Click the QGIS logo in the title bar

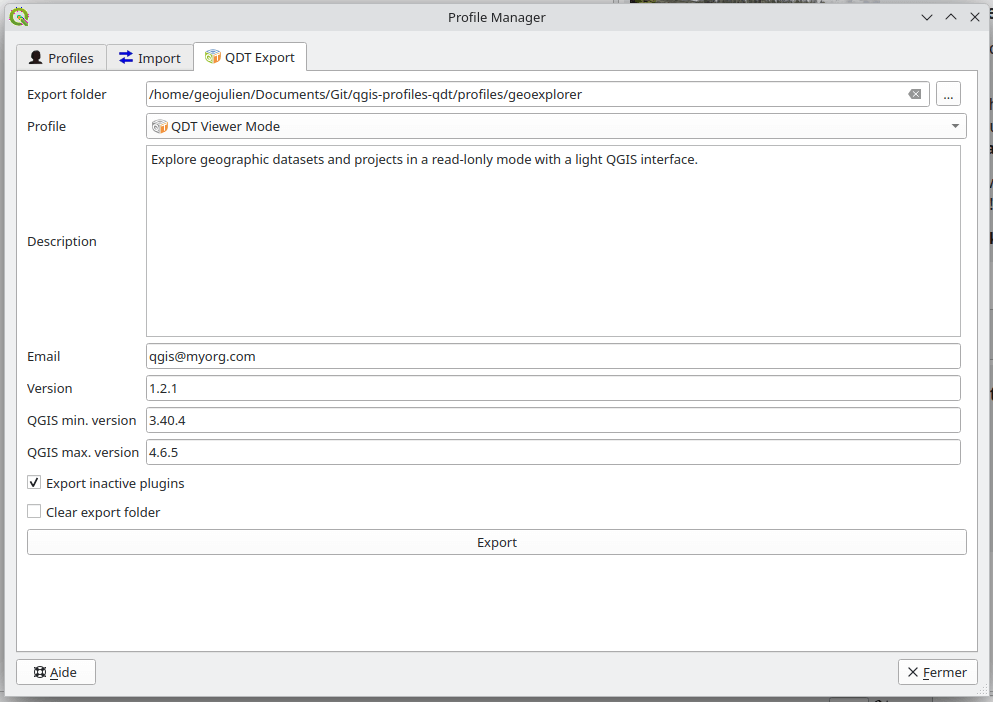(17, 16)
